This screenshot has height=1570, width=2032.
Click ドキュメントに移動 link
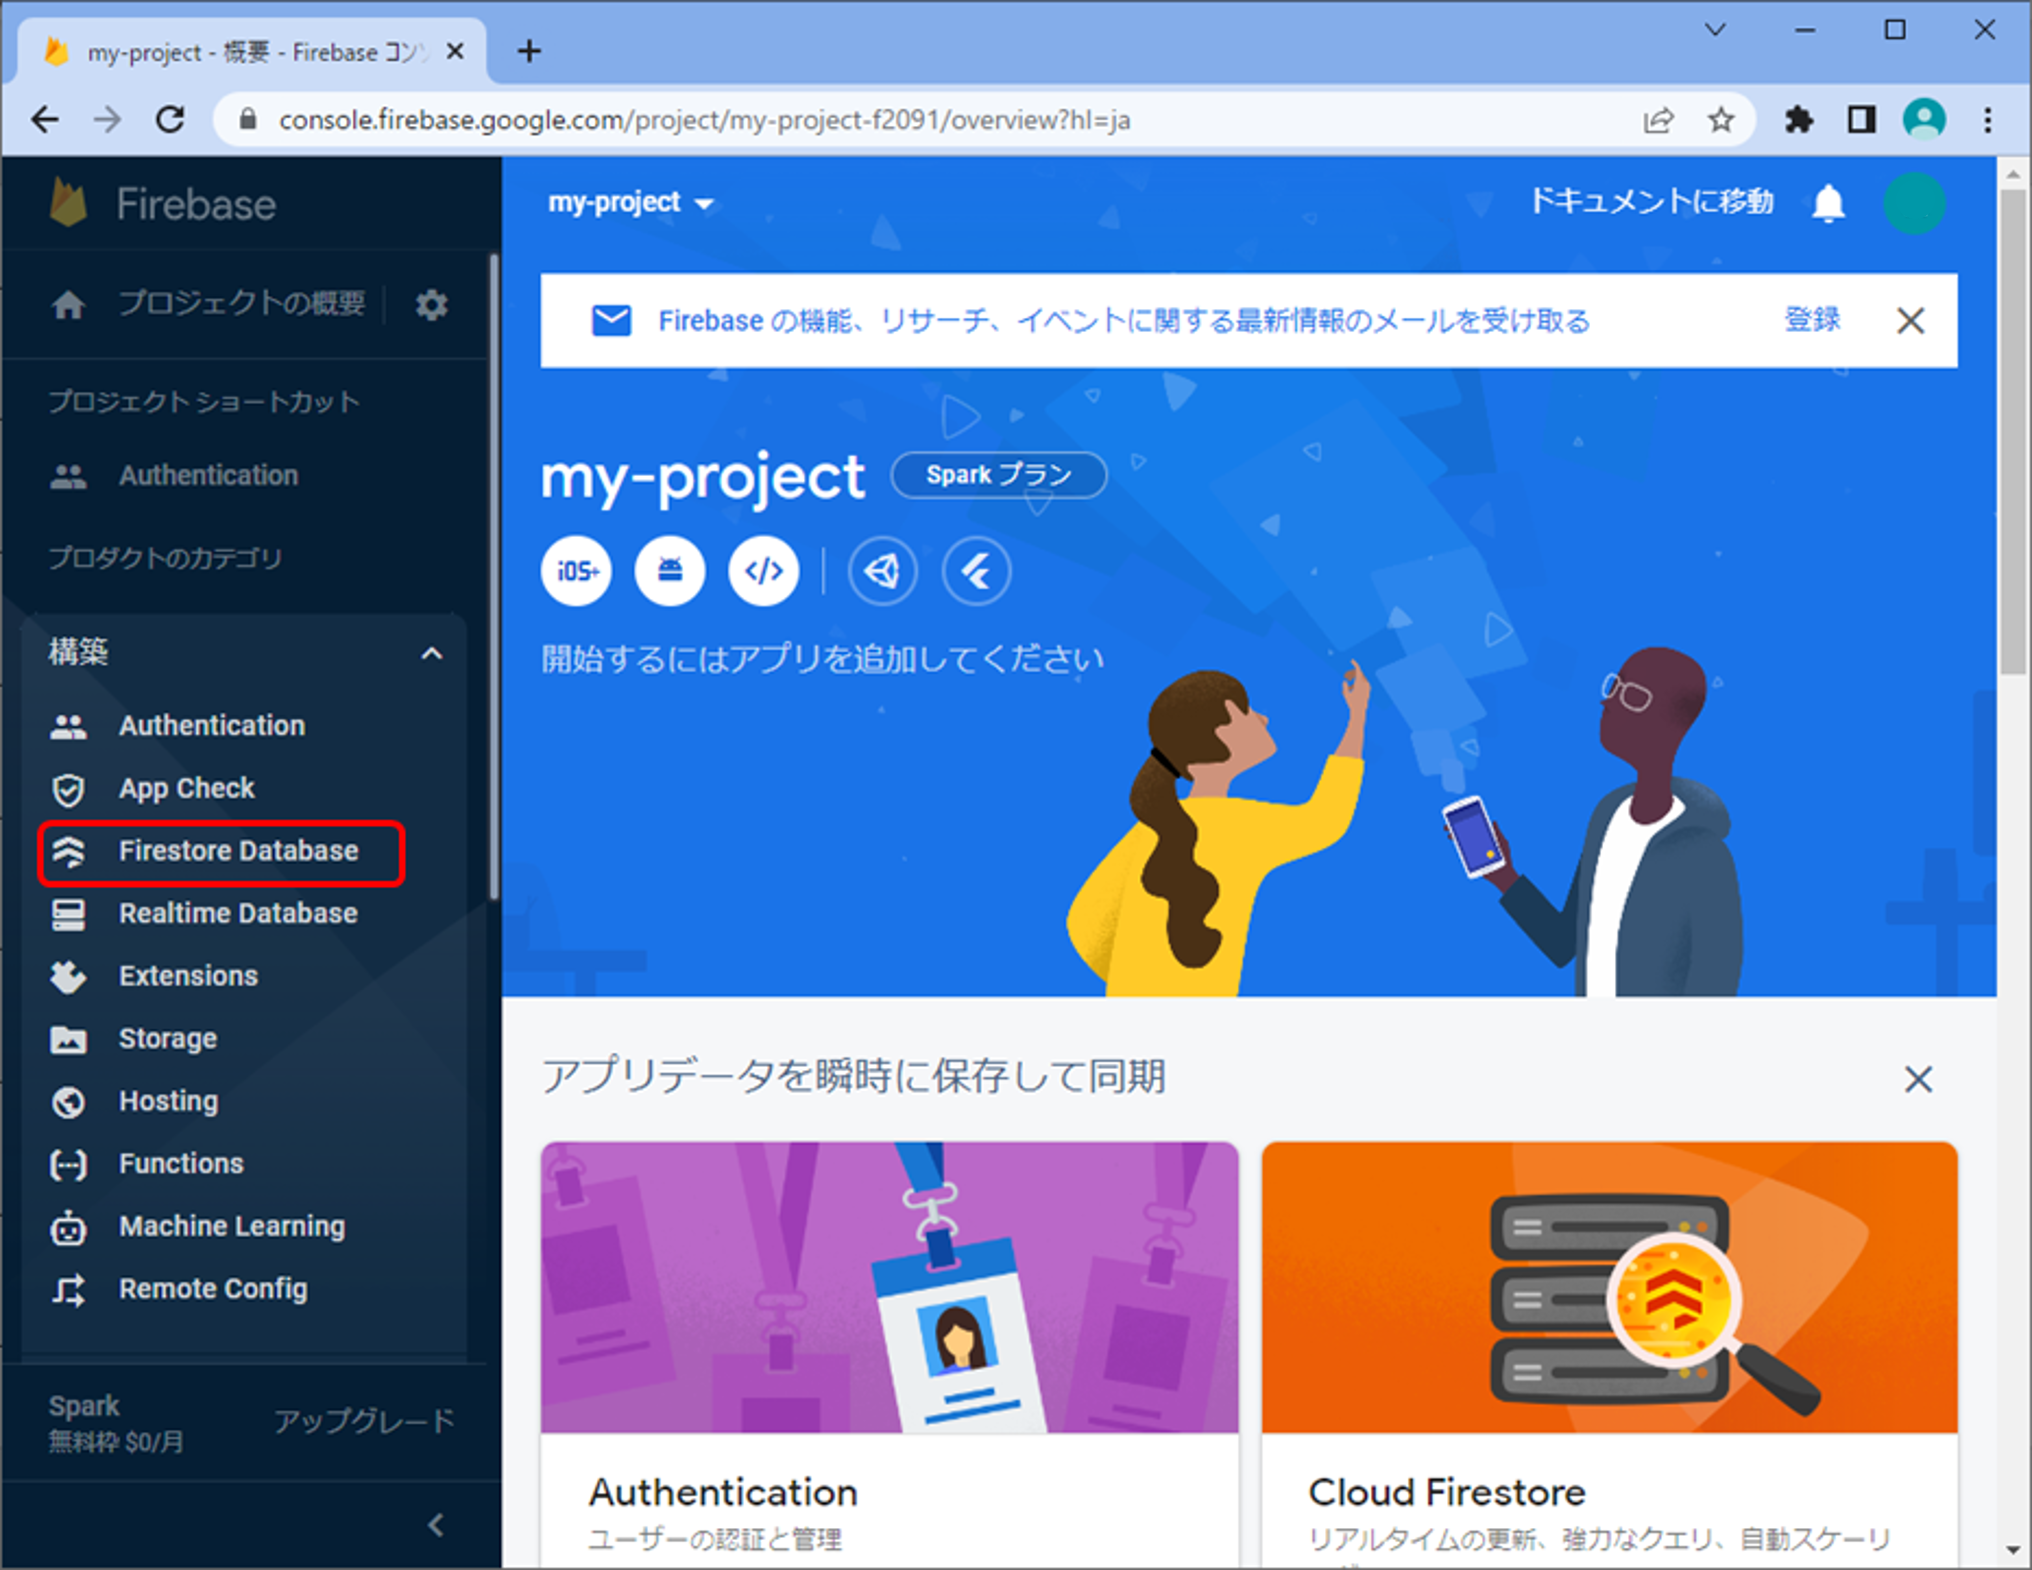tap(1651, 202)
